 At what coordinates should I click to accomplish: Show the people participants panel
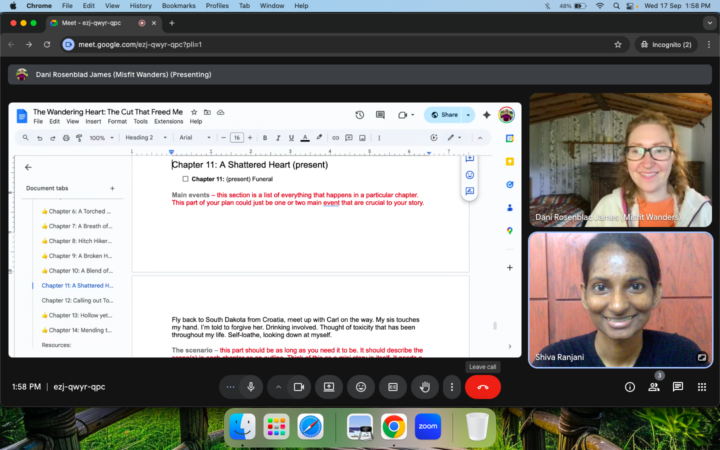654,387
